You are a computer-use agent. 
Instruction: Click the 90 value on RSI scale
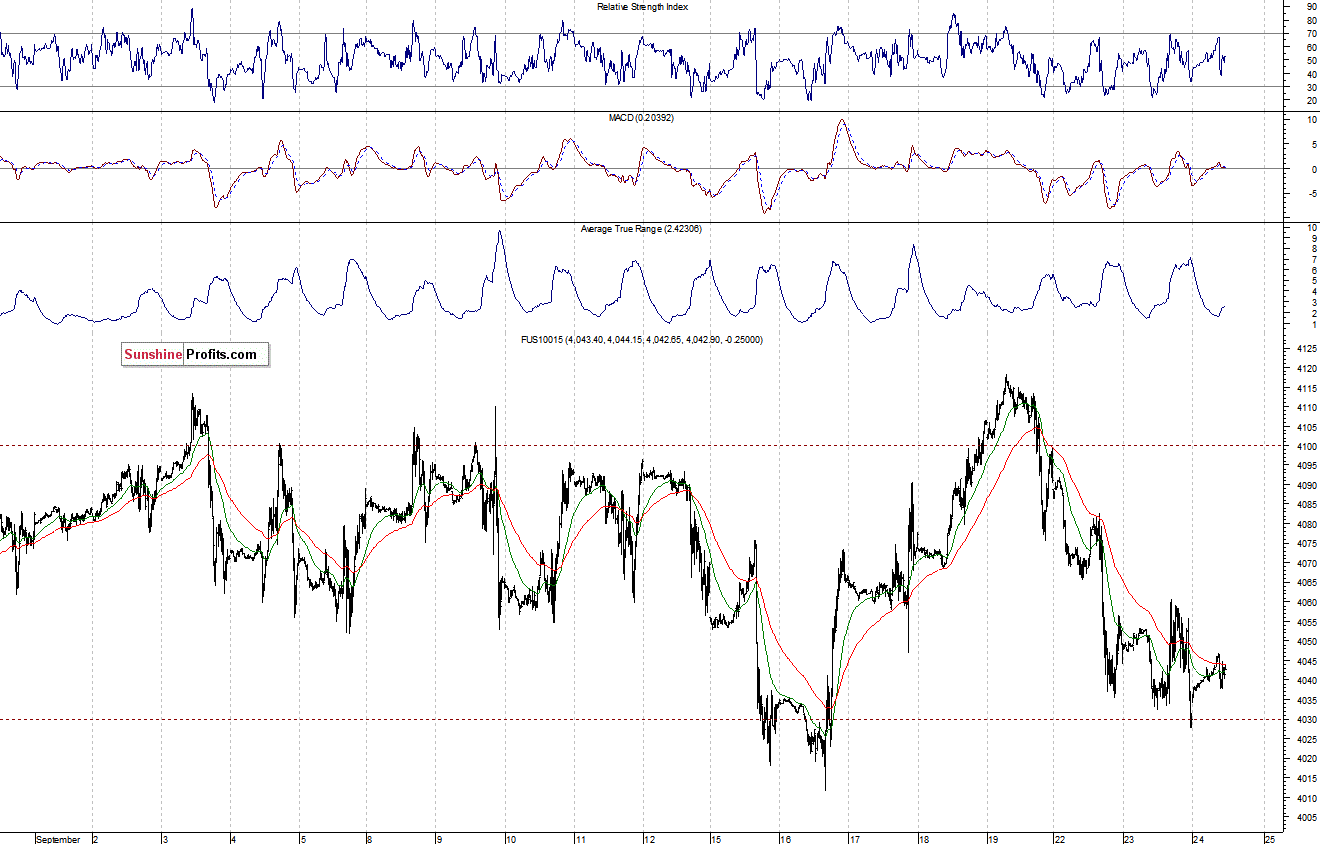pos(1310,6)
